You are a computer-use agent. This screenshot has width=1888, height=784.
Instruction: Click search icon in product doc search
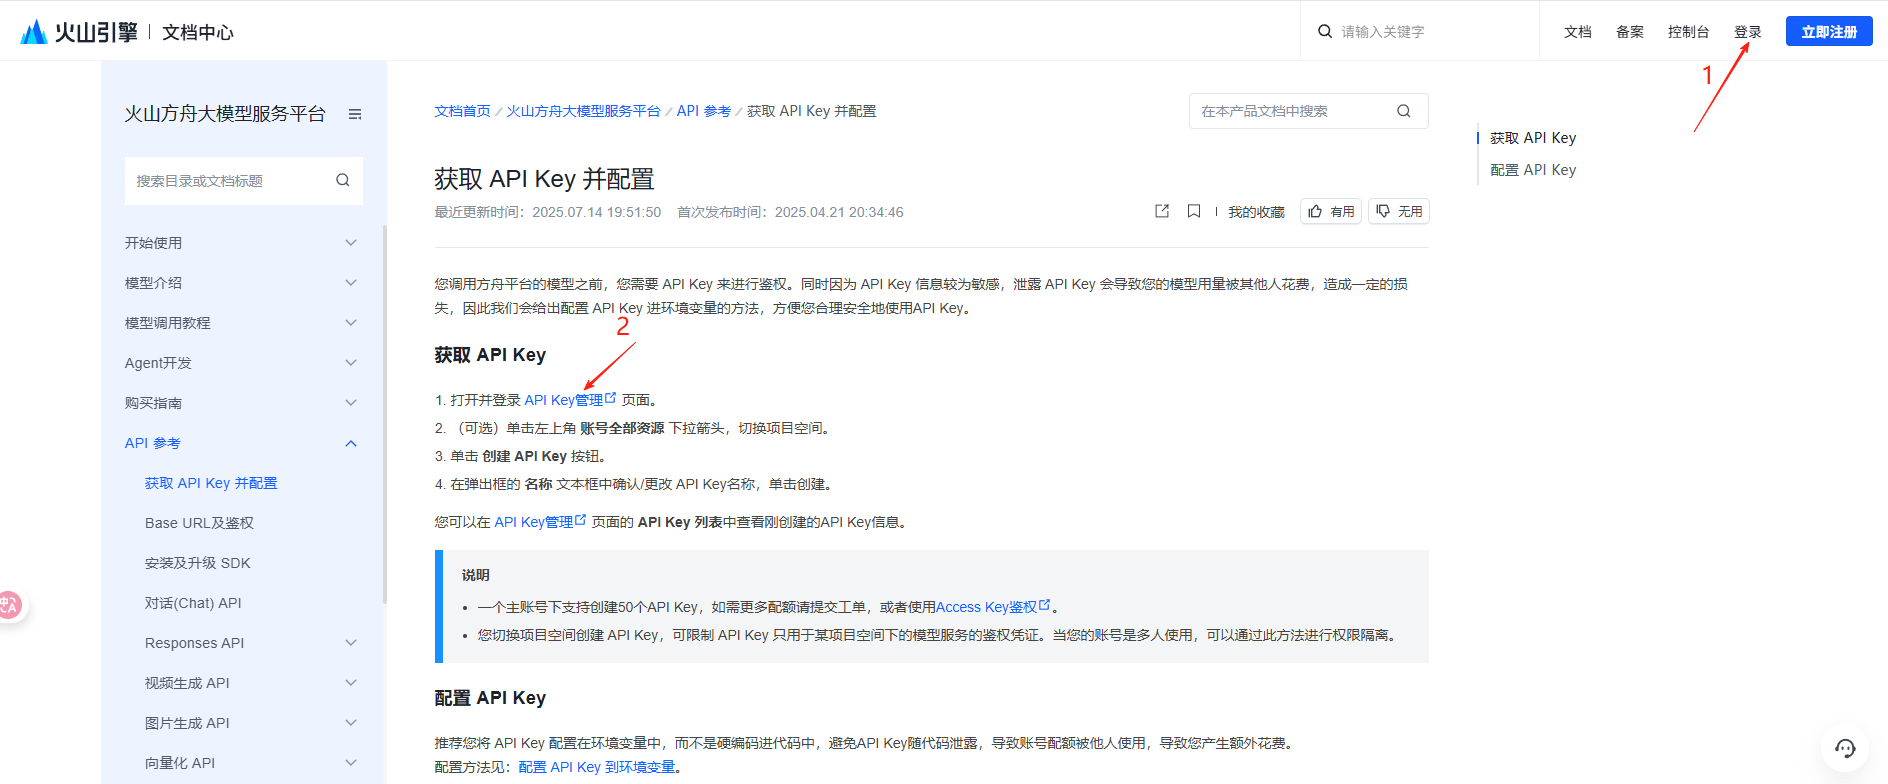(x=1404, y=111)
